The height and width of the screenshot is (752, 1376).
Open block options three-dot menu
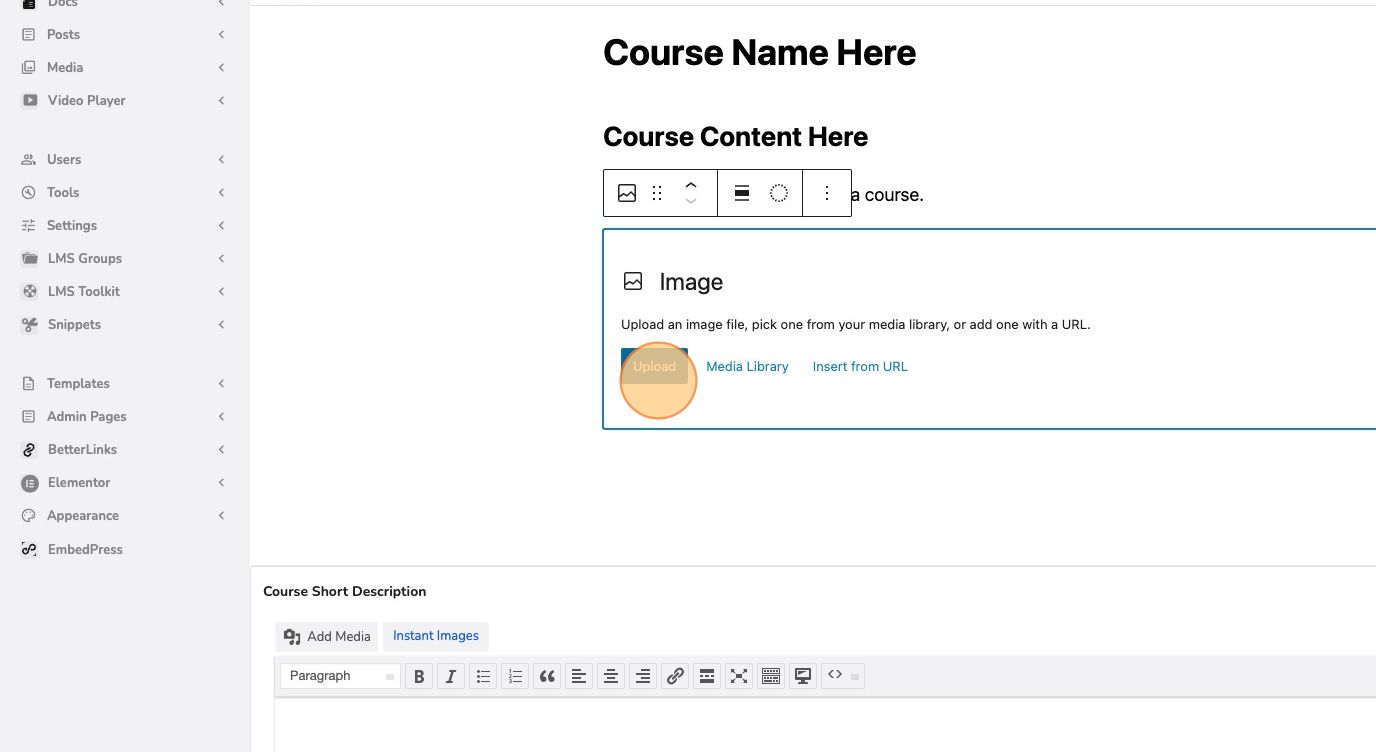point(827,193)
